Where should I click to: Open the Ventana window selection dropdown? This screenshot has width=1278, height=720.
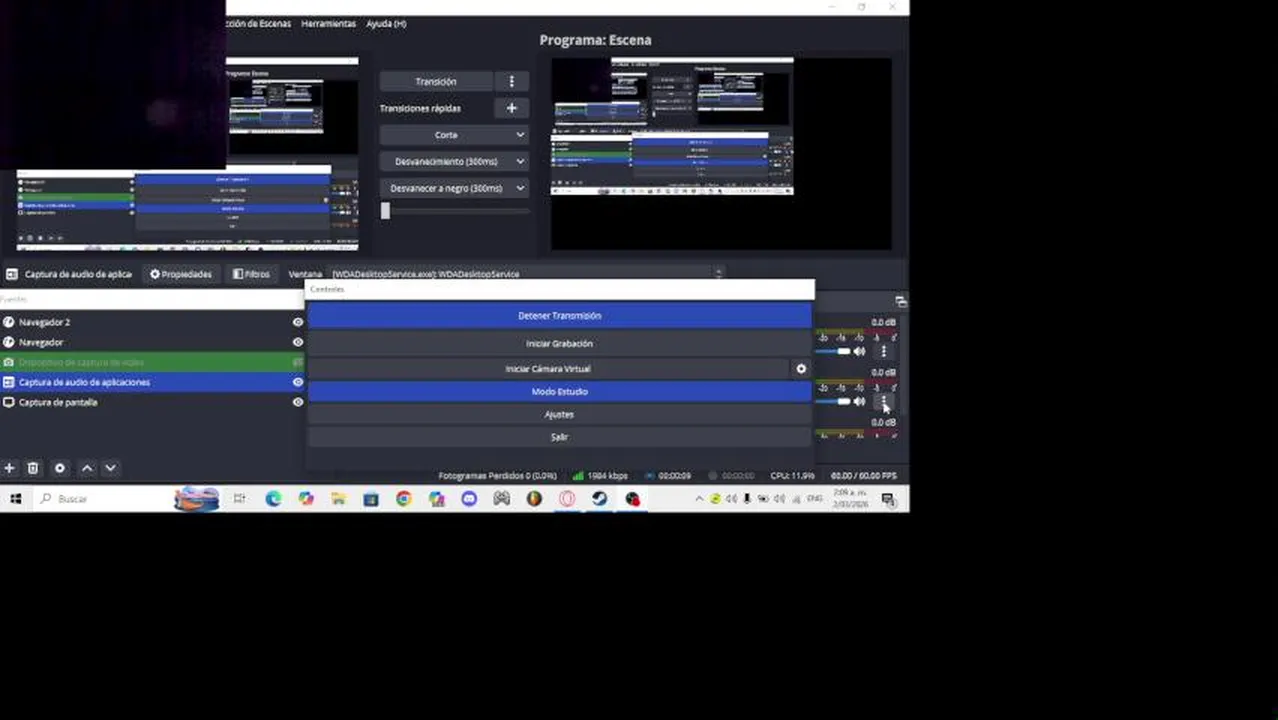point(526,274)
